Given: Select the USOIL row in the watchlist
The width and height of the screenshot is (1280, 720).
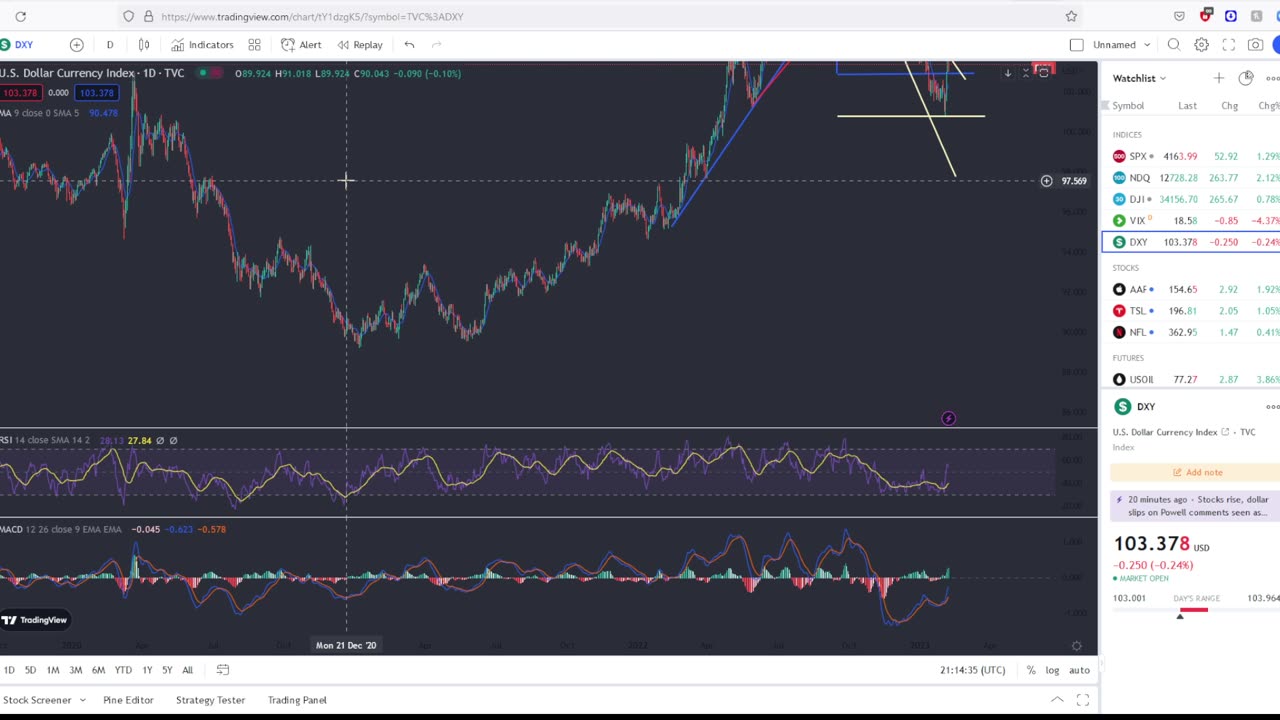Looking at the screenshot, I should coord(1191,380).
